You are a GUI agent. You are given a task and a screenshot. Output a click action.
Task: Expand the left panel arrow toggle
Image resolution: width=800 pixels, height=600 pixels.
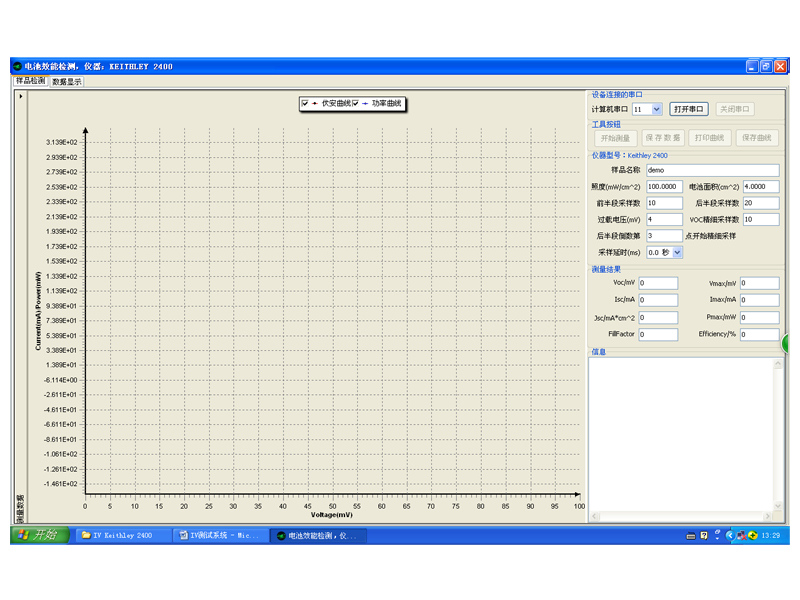[x=20, y=96]
